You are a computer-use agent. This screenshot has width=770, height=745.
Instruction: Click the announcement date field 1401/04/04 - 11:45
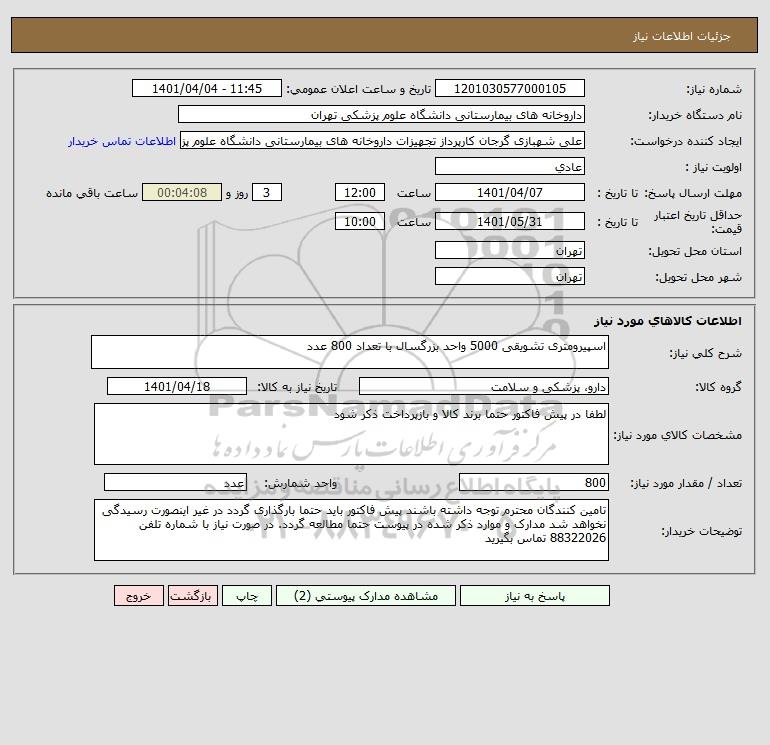[207, 88]
